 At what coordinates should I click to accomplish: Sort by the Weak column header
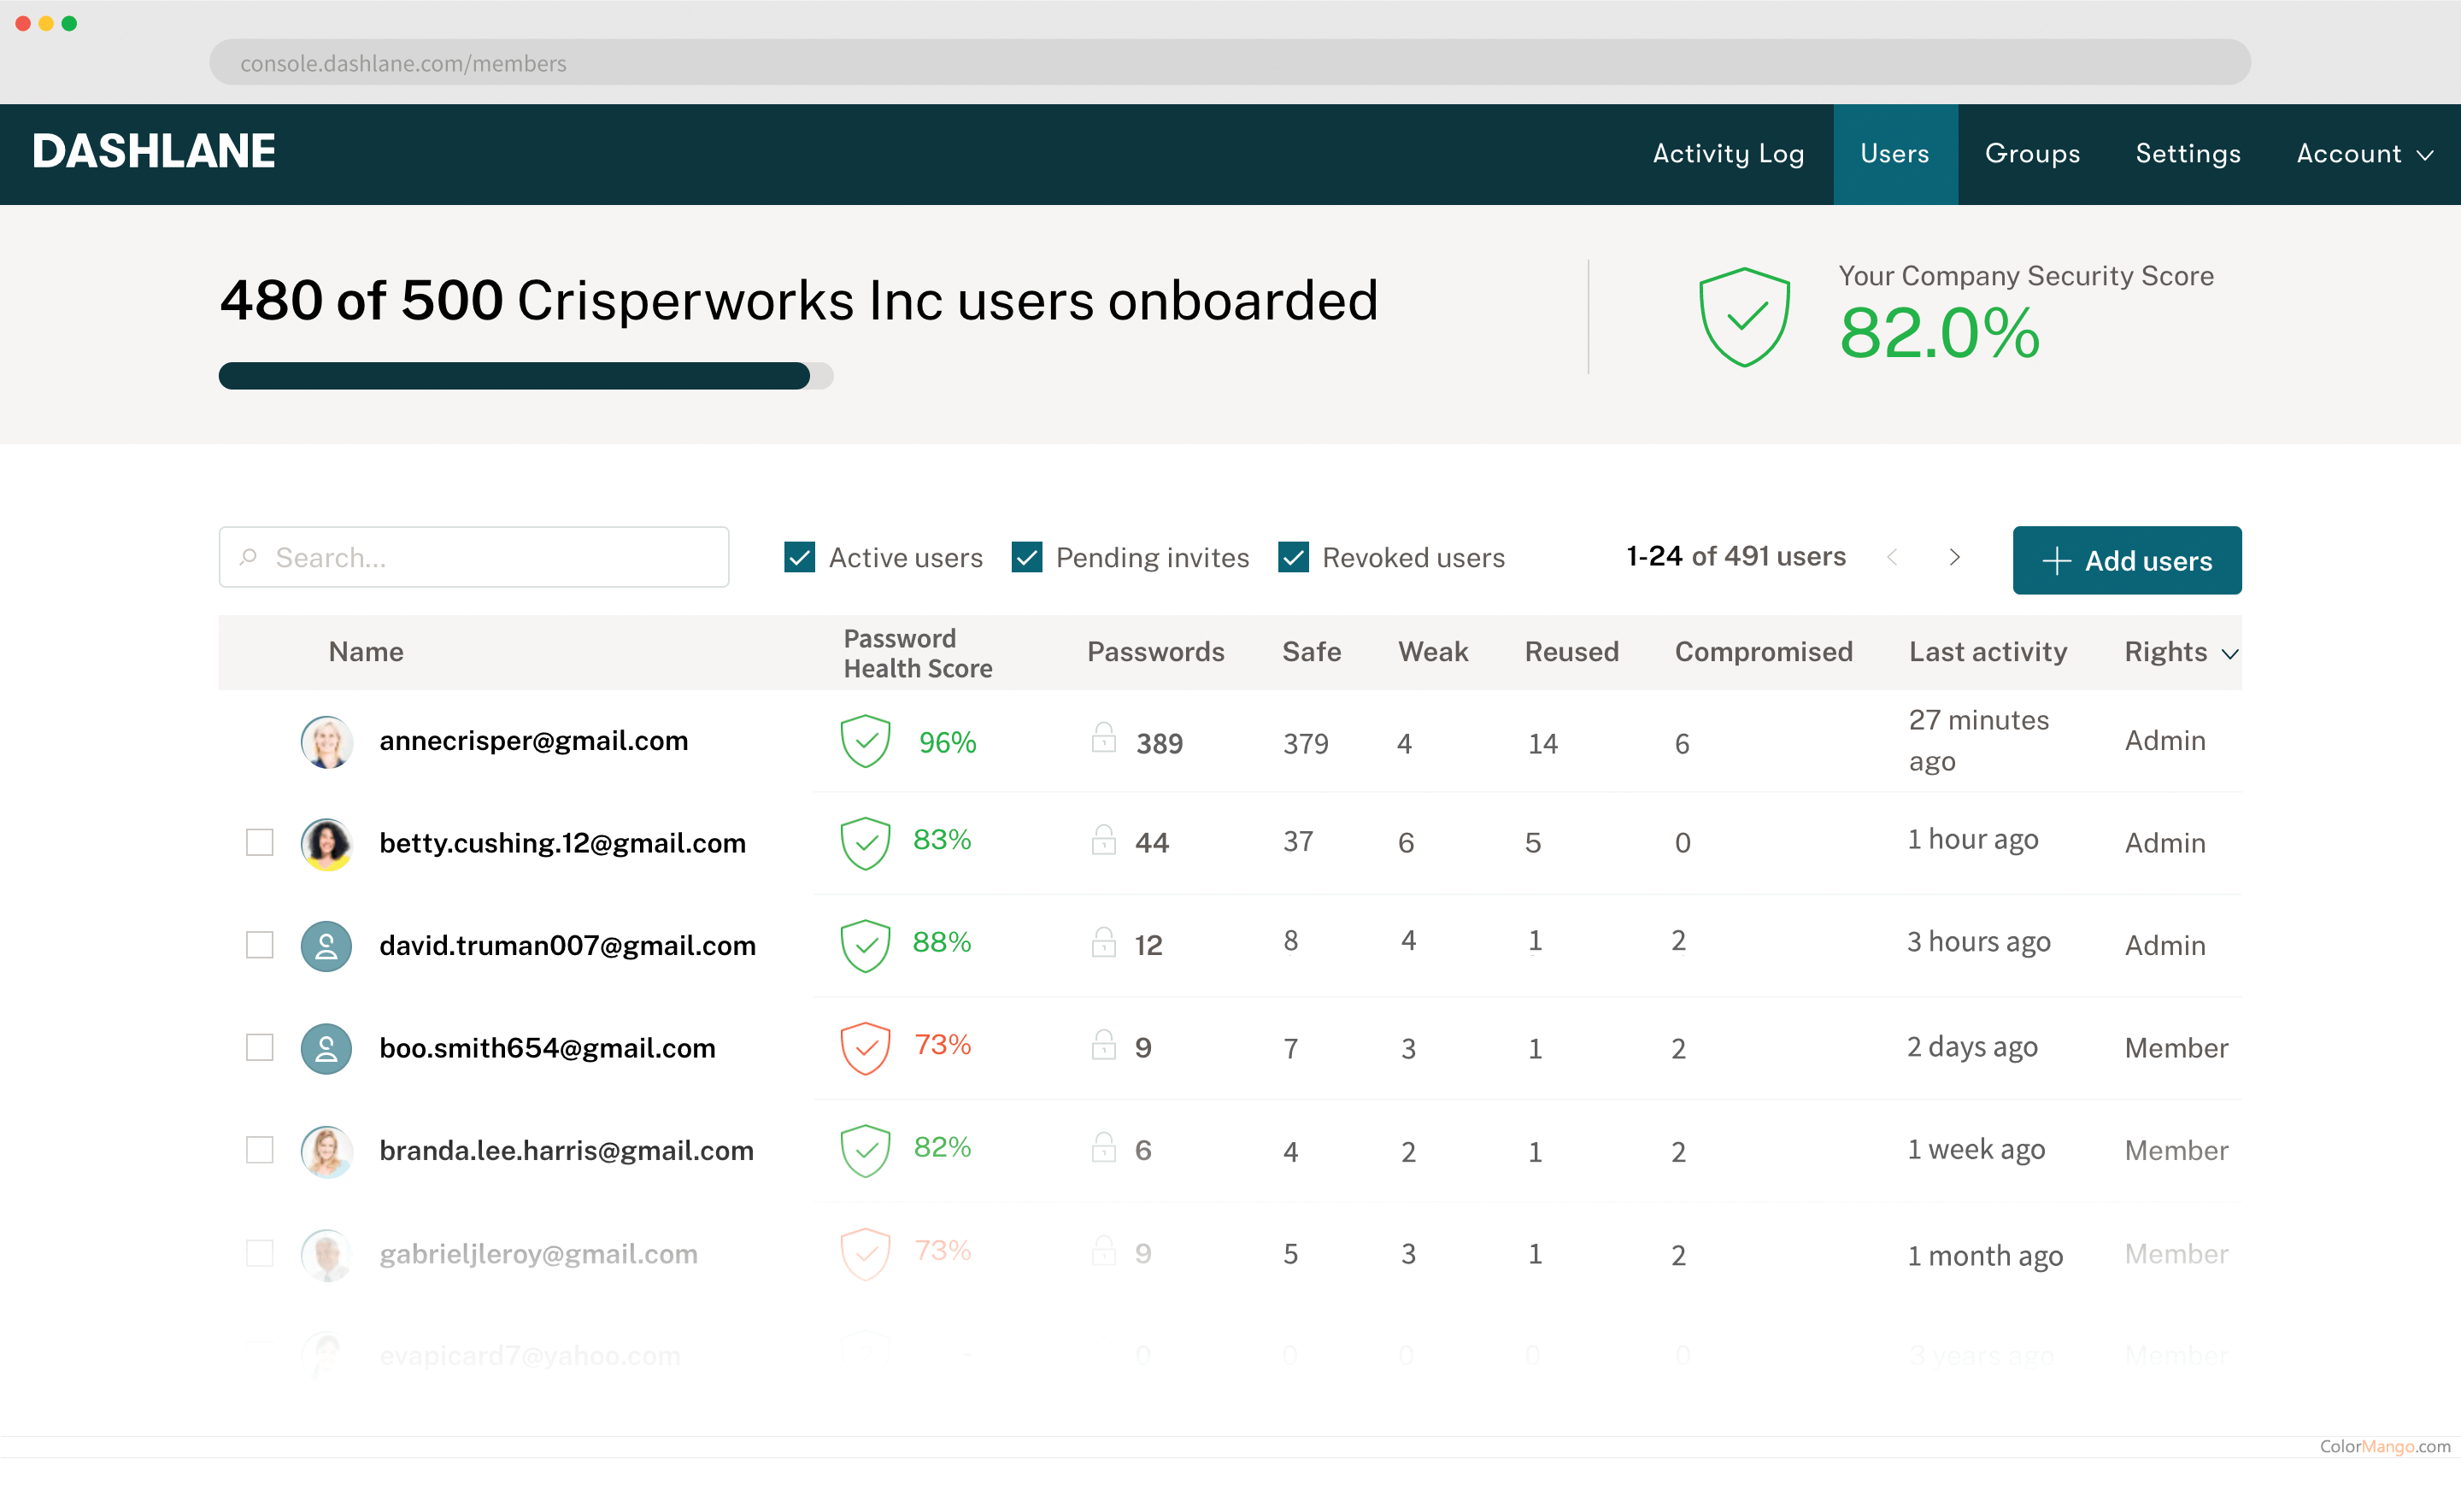tap(1433, 652)
